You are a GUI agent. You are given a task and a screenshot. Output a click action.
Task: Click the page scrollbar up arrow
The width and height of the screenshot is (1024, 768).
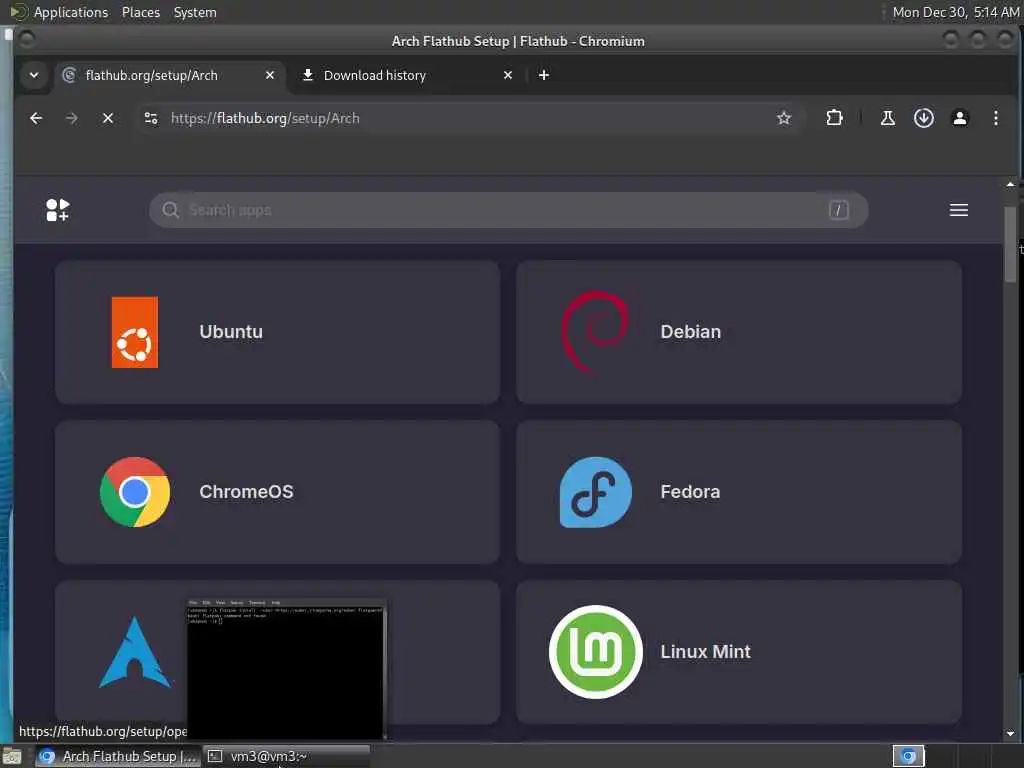click(1010, 185)
